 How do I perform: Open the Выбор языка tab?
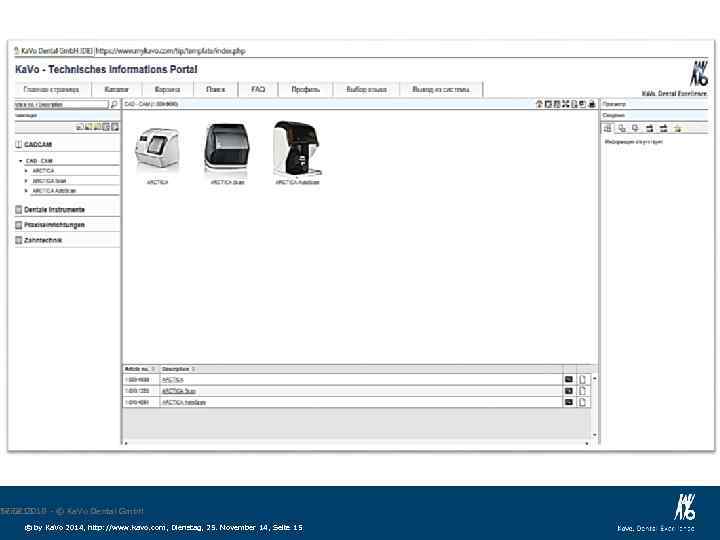[x=366, y=90]
